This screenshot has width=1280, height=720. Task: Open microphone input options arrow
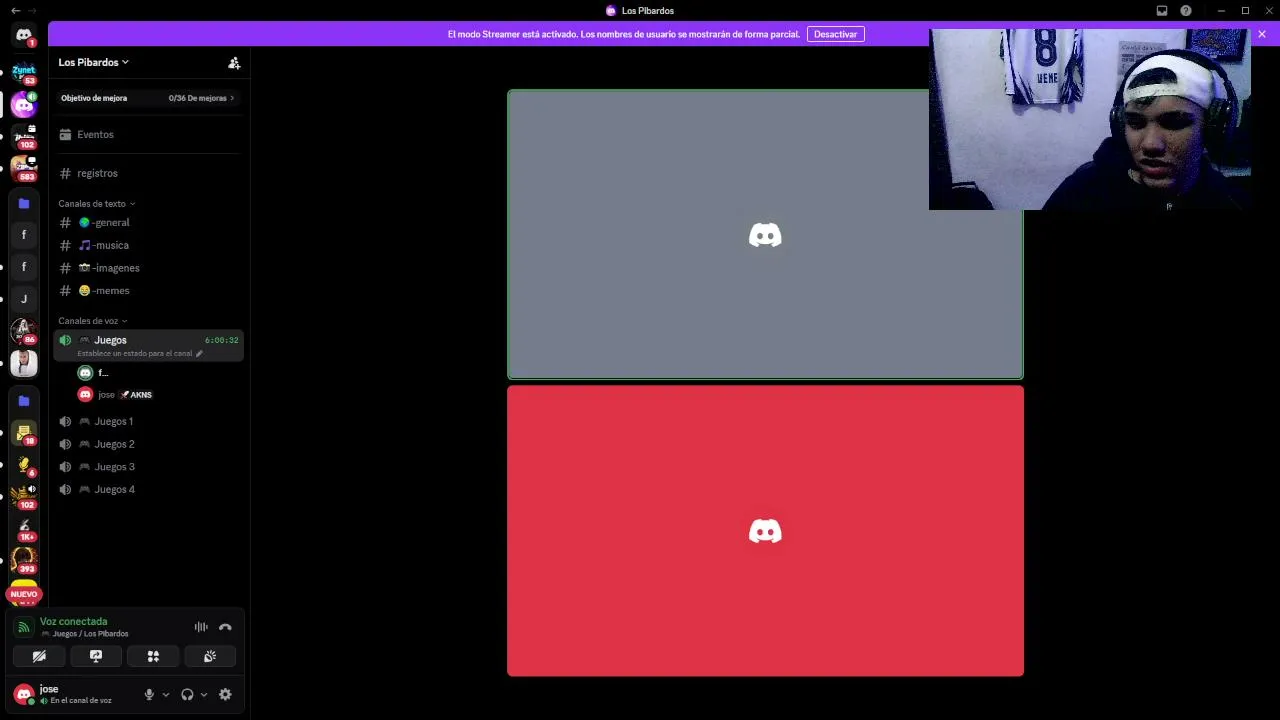point(166,695)
